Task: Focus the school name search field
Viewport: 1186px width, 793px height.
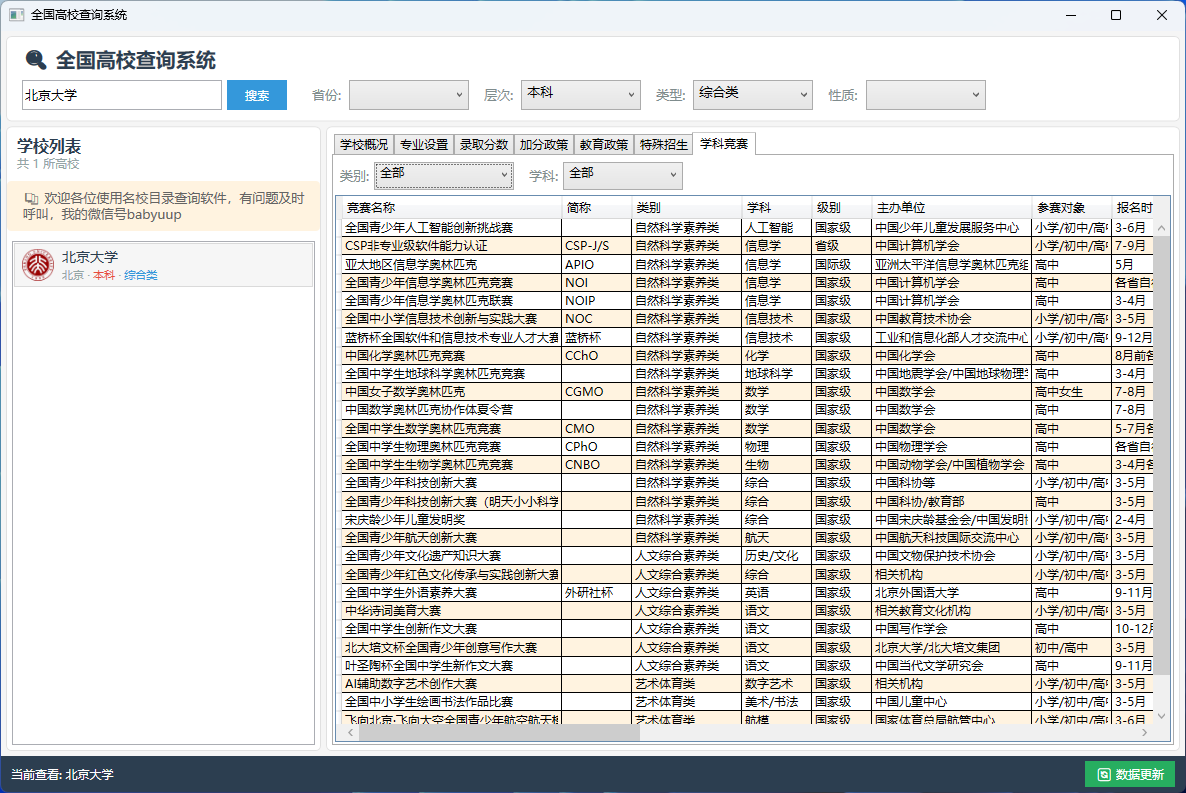Action: (122, 95)
